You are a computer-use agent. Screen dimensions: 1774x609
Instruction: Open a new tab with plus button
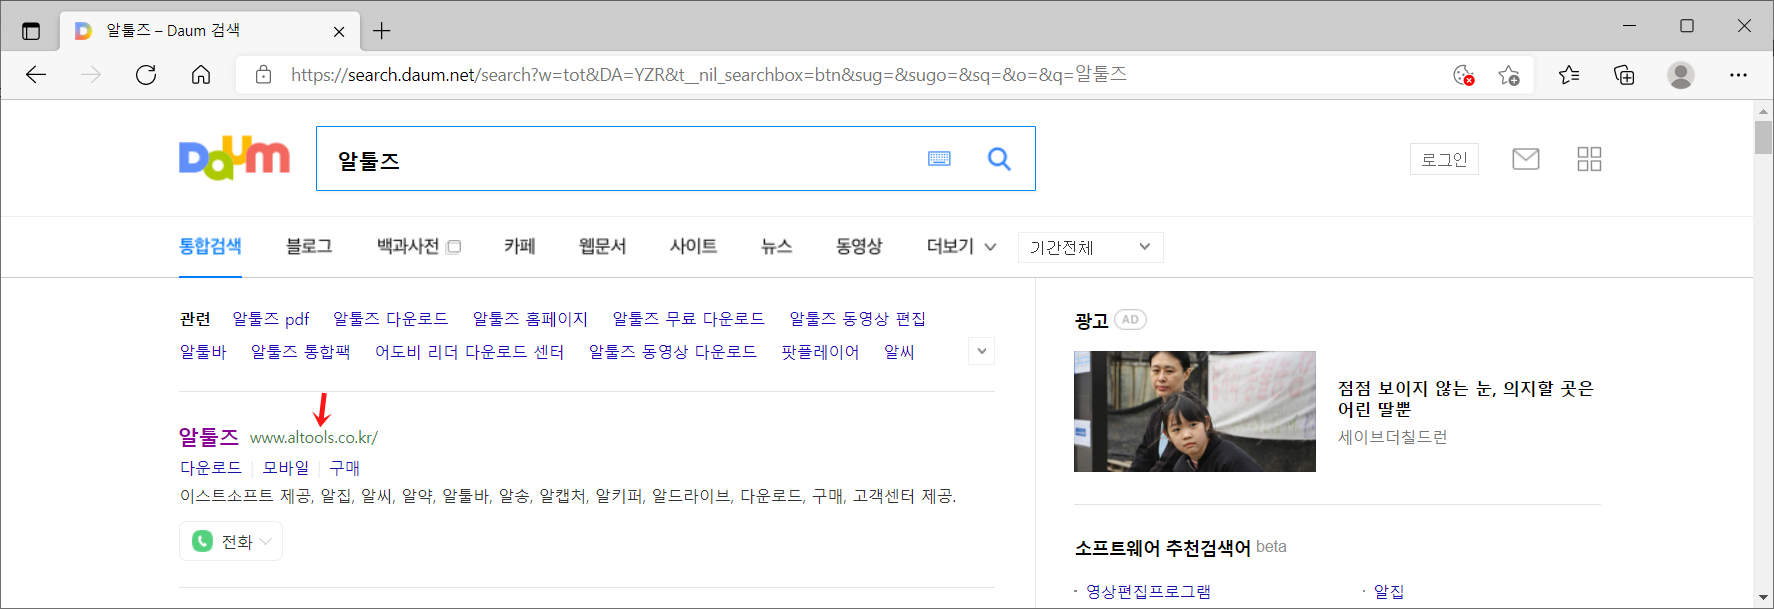(381, 31)
